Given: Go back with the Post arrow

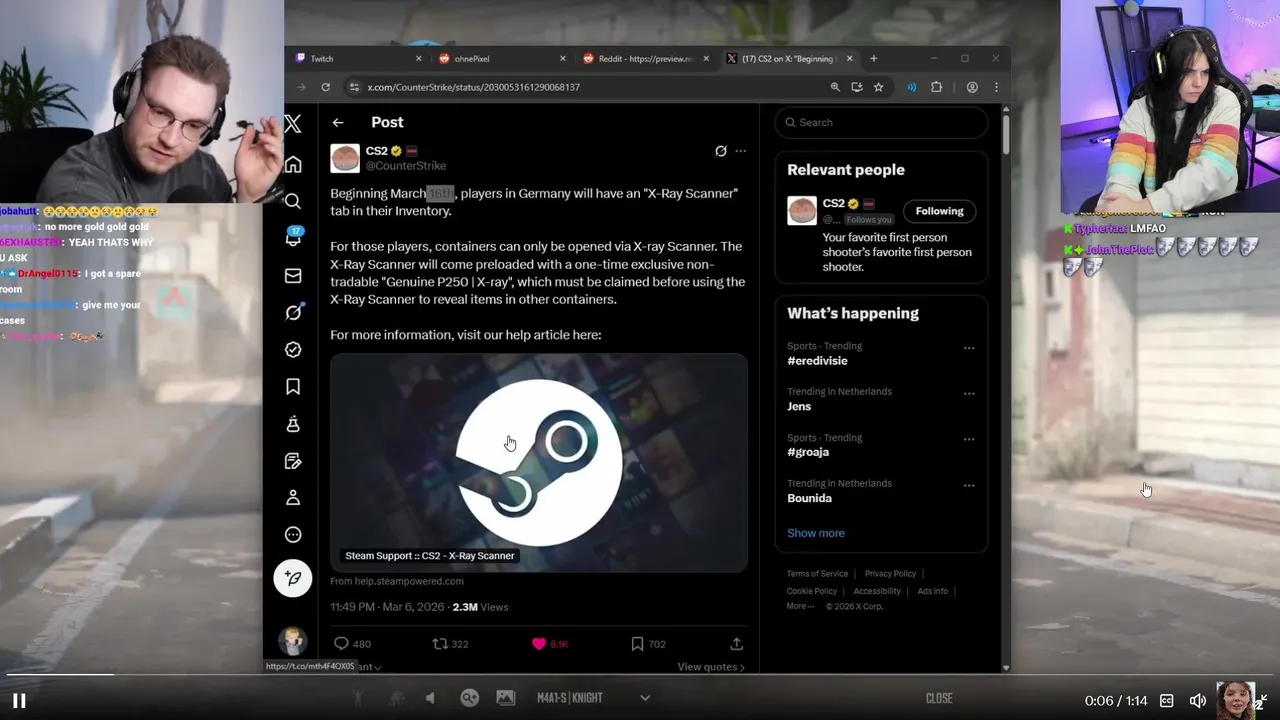Looking at the screenshot, I should pyautogui.click(x=338, y=122).
